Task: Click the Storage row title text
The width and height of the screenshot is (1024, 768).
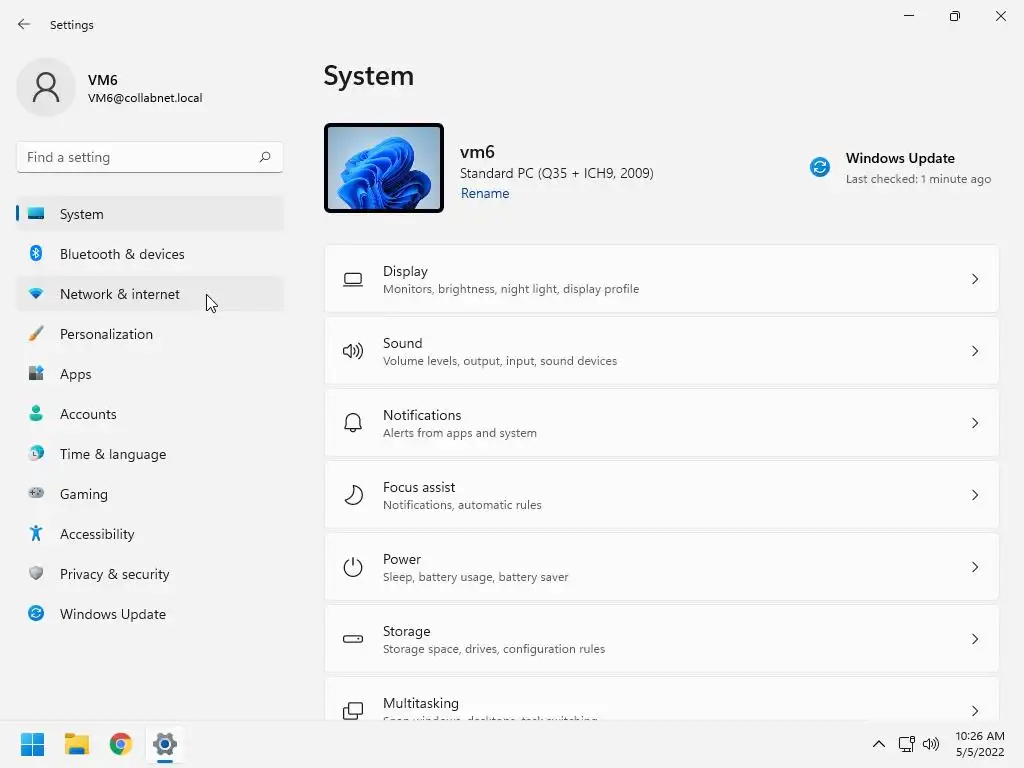Action: click(406, 632)
